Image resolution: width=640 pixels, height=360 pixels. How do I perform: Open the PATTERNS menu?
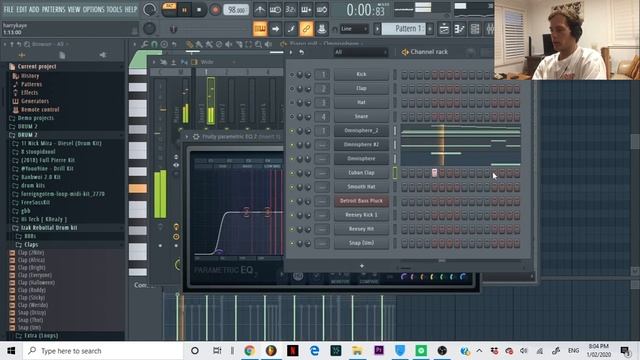(53, 9)
